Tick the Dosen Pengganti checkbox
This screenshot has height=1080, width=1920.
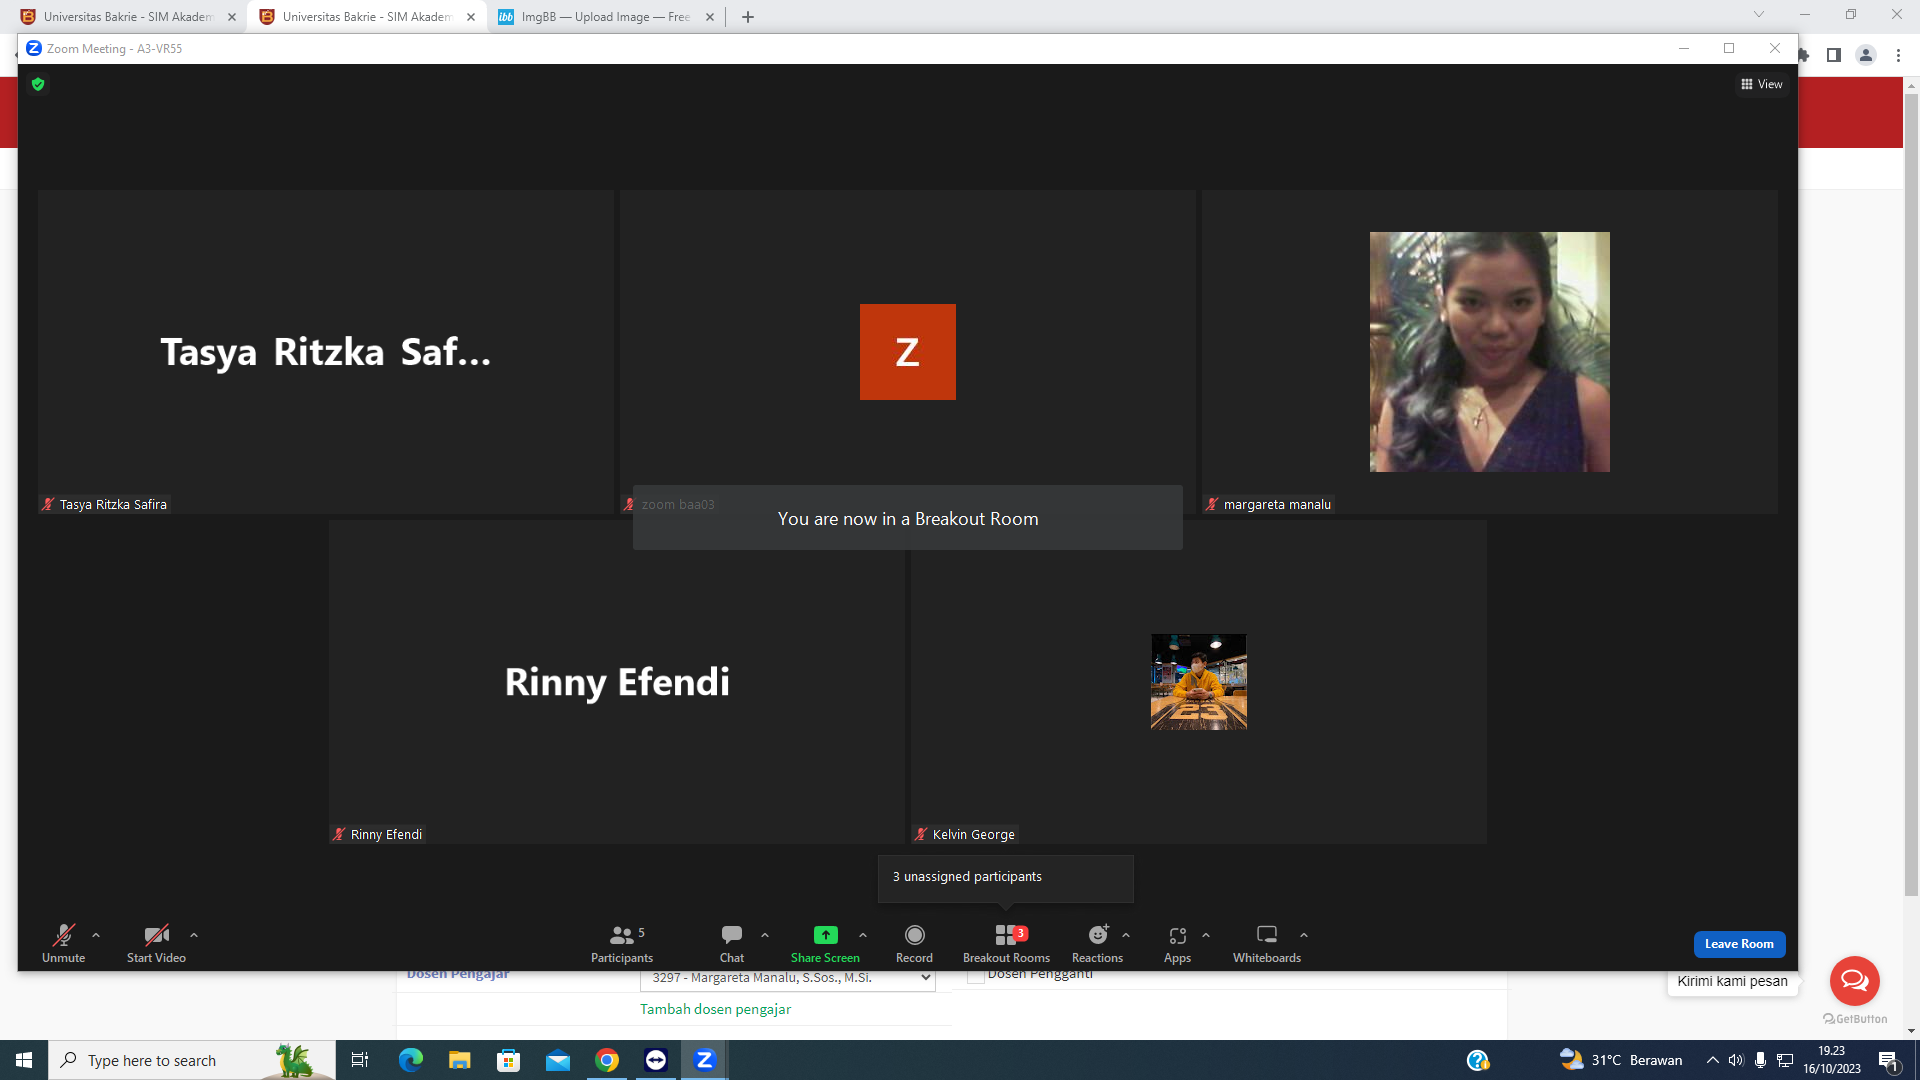click(976, 976)
